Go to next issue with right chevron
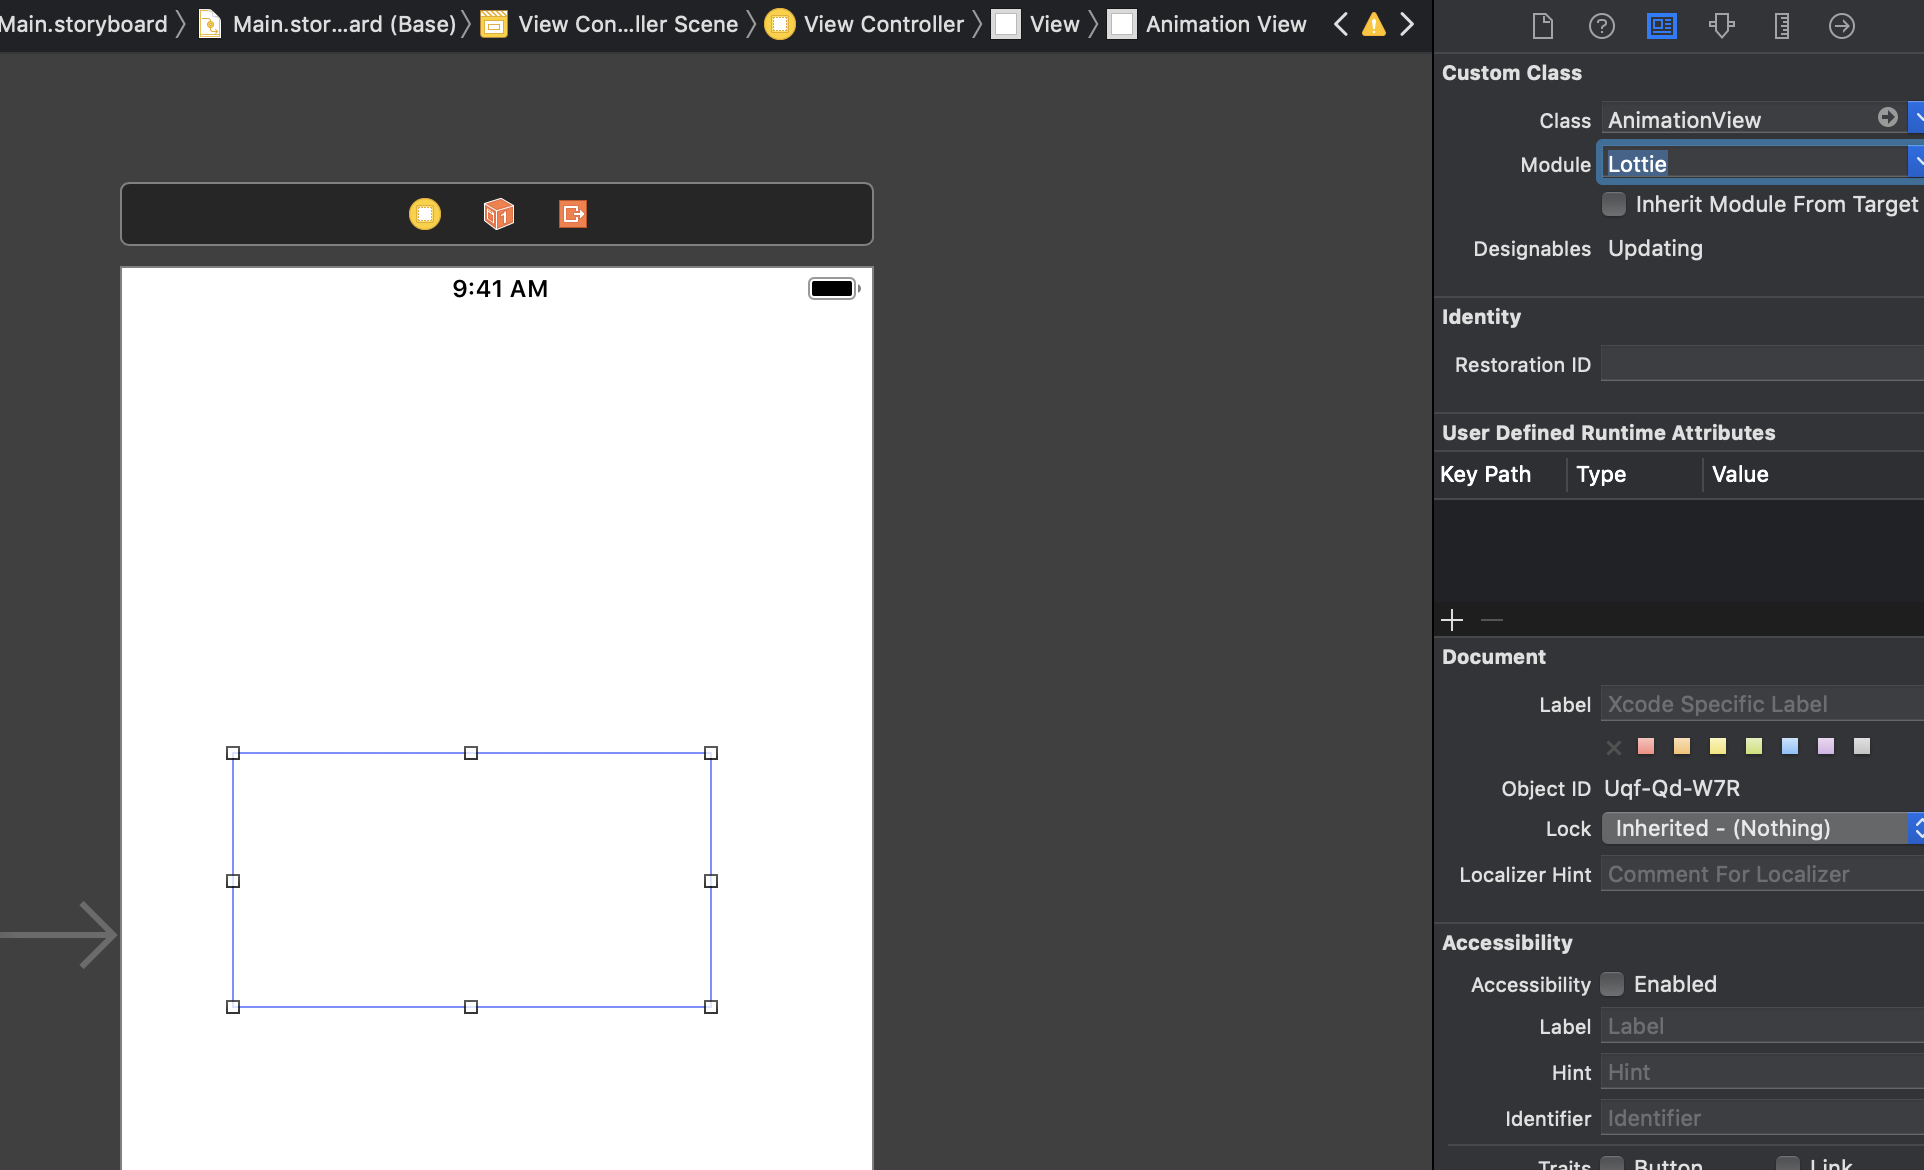 coord(1407,24)
